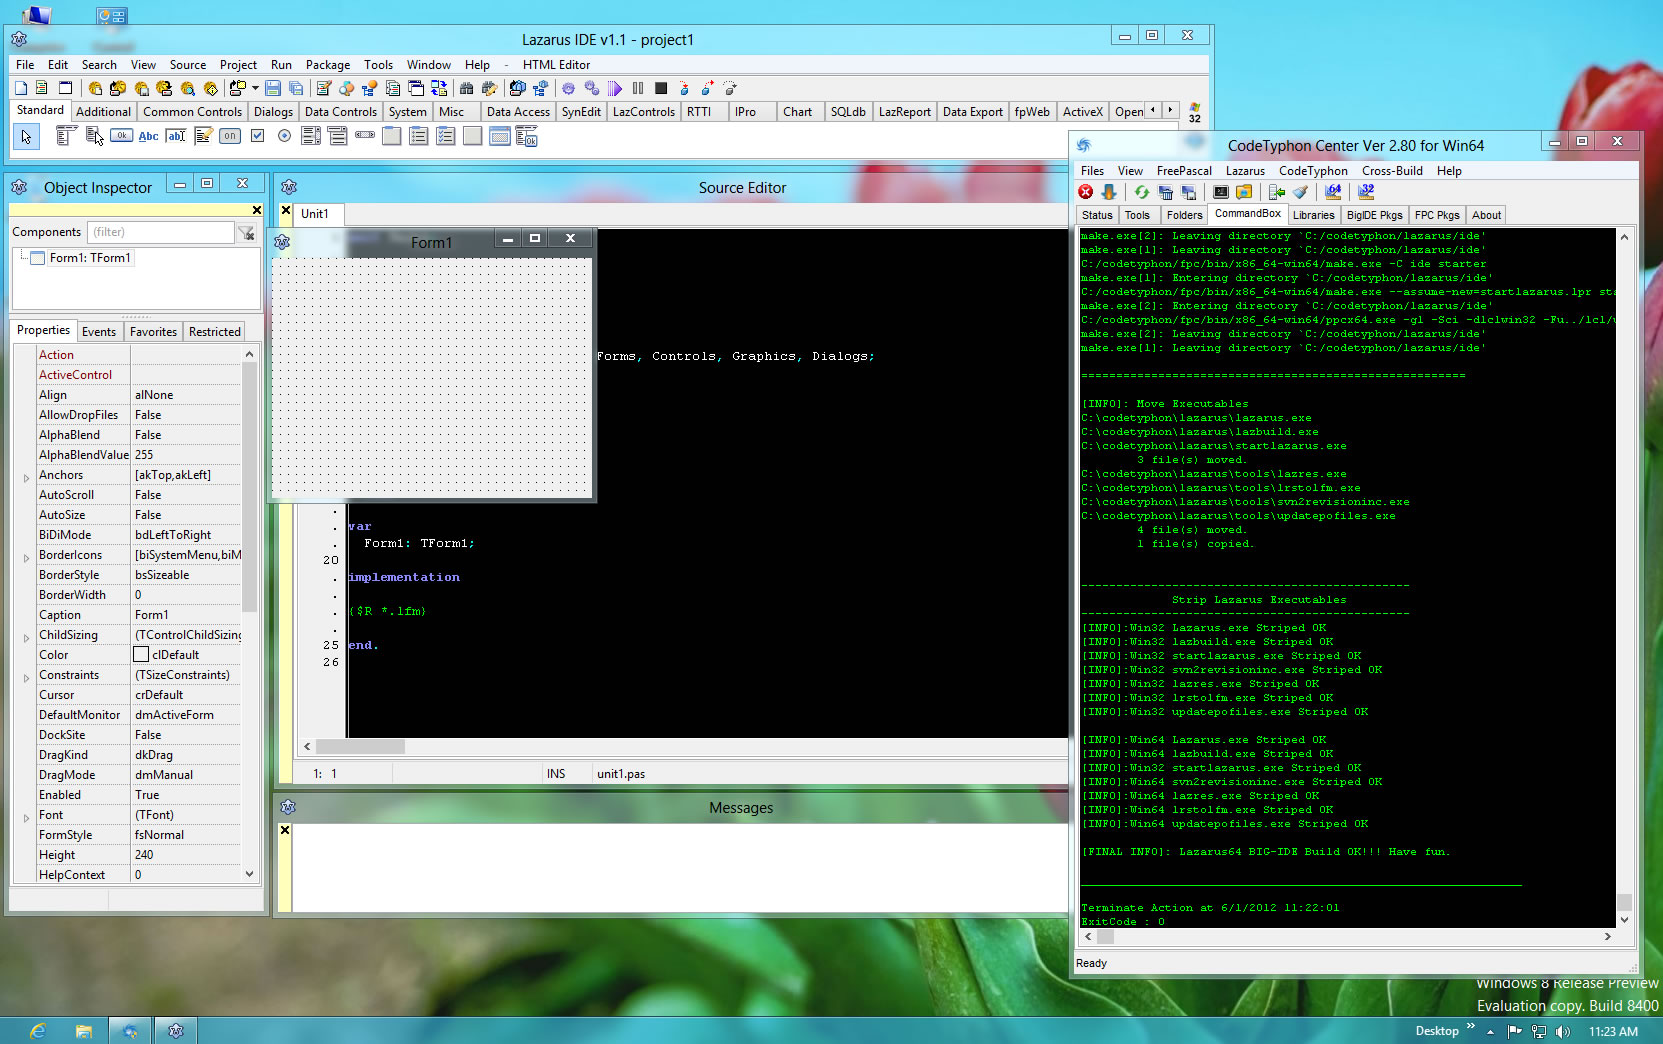Click the 64-bit build icon in CodeTyphon
The height and width of the screenshot is (1044, 1663).
point(1333,192)
